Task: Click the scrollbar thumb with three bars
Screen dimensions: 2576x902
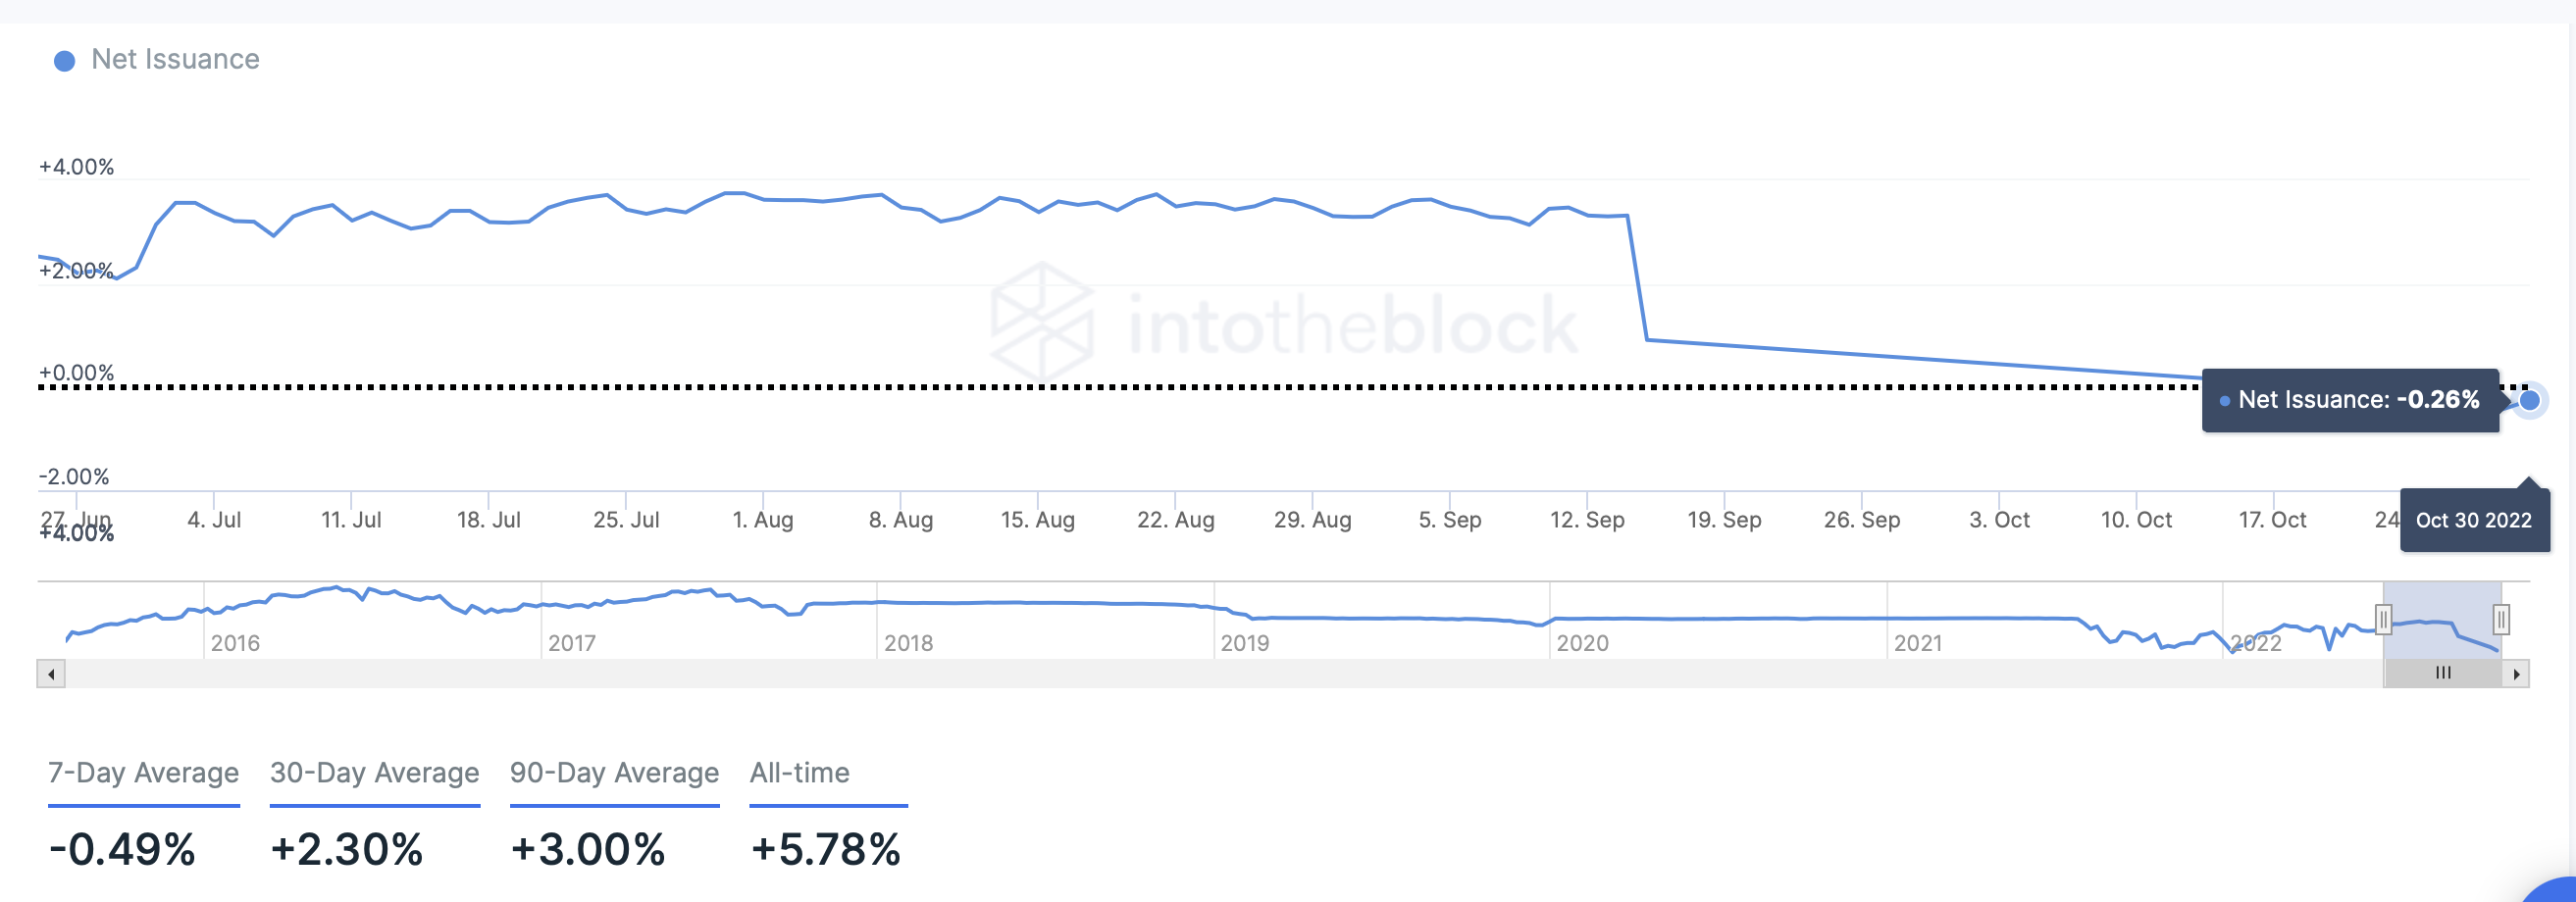Action: 2443,673
